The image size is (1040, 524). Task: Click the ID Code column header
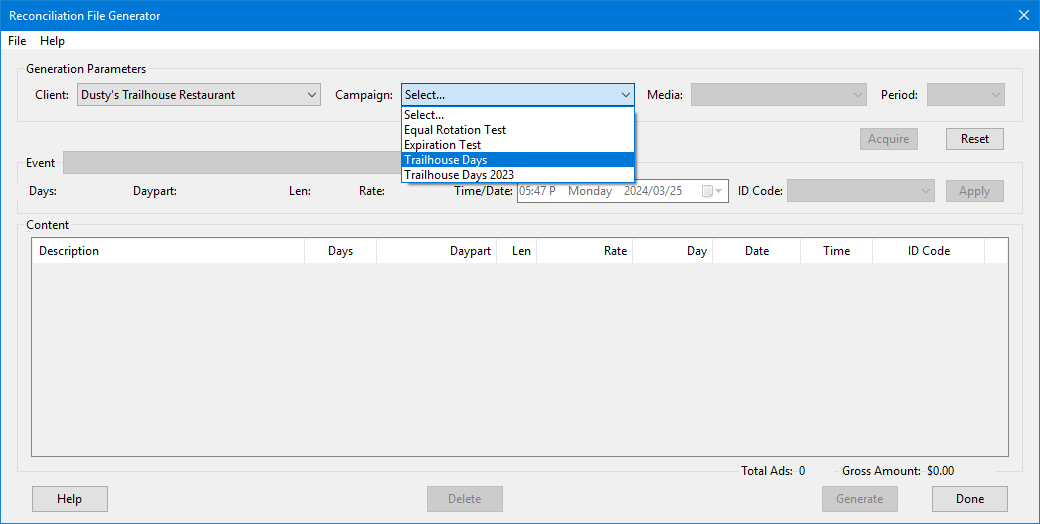click(928, 251)
